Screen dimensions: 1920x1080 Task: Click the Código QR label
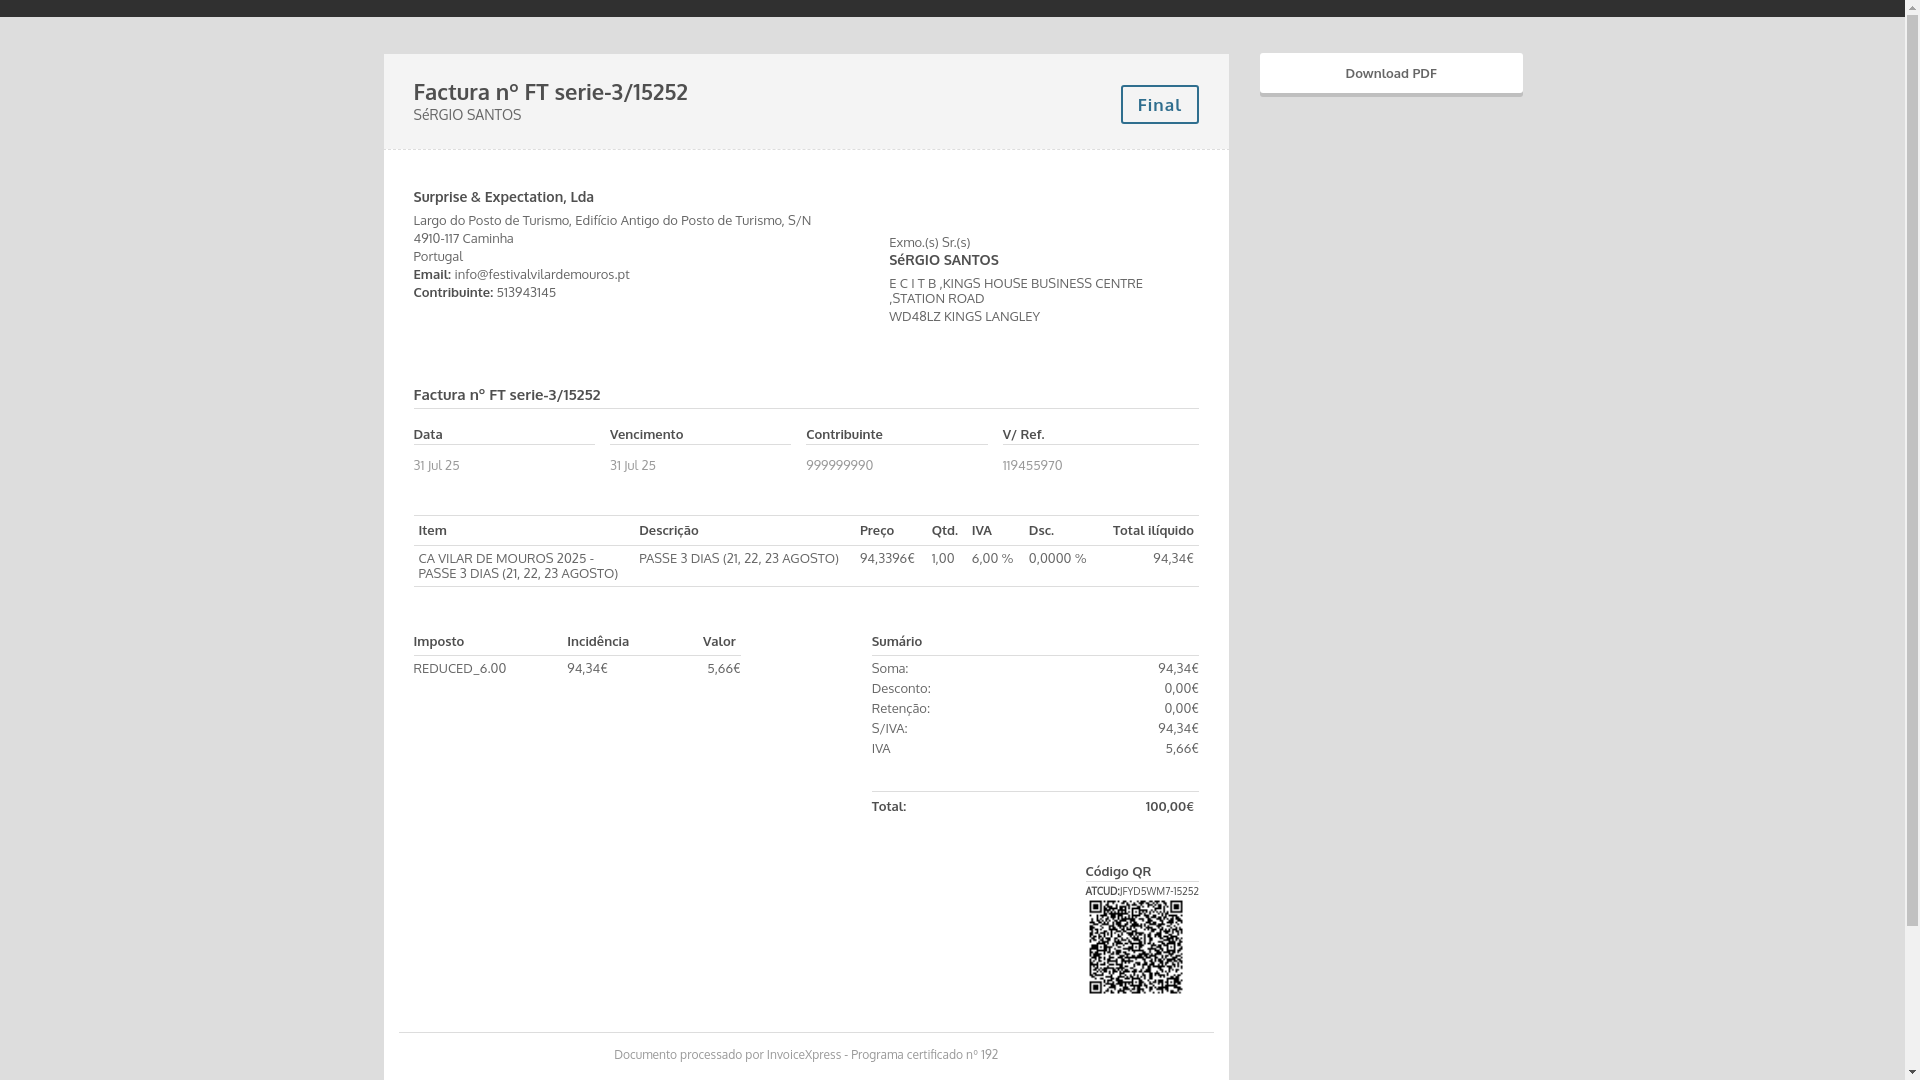(1117, 872)
